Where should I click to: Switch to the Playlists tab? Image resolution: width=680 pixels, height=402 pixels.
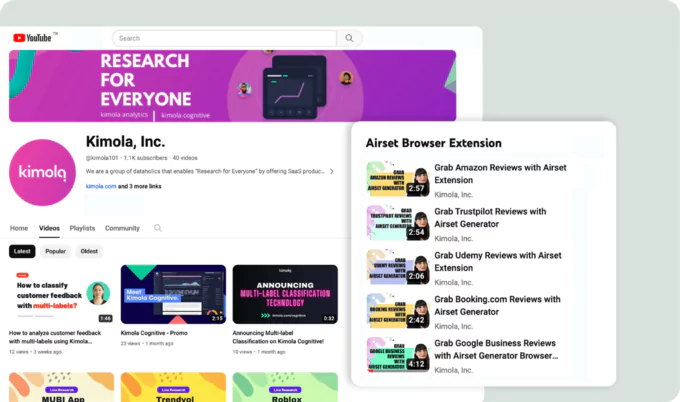click(82, 228)
